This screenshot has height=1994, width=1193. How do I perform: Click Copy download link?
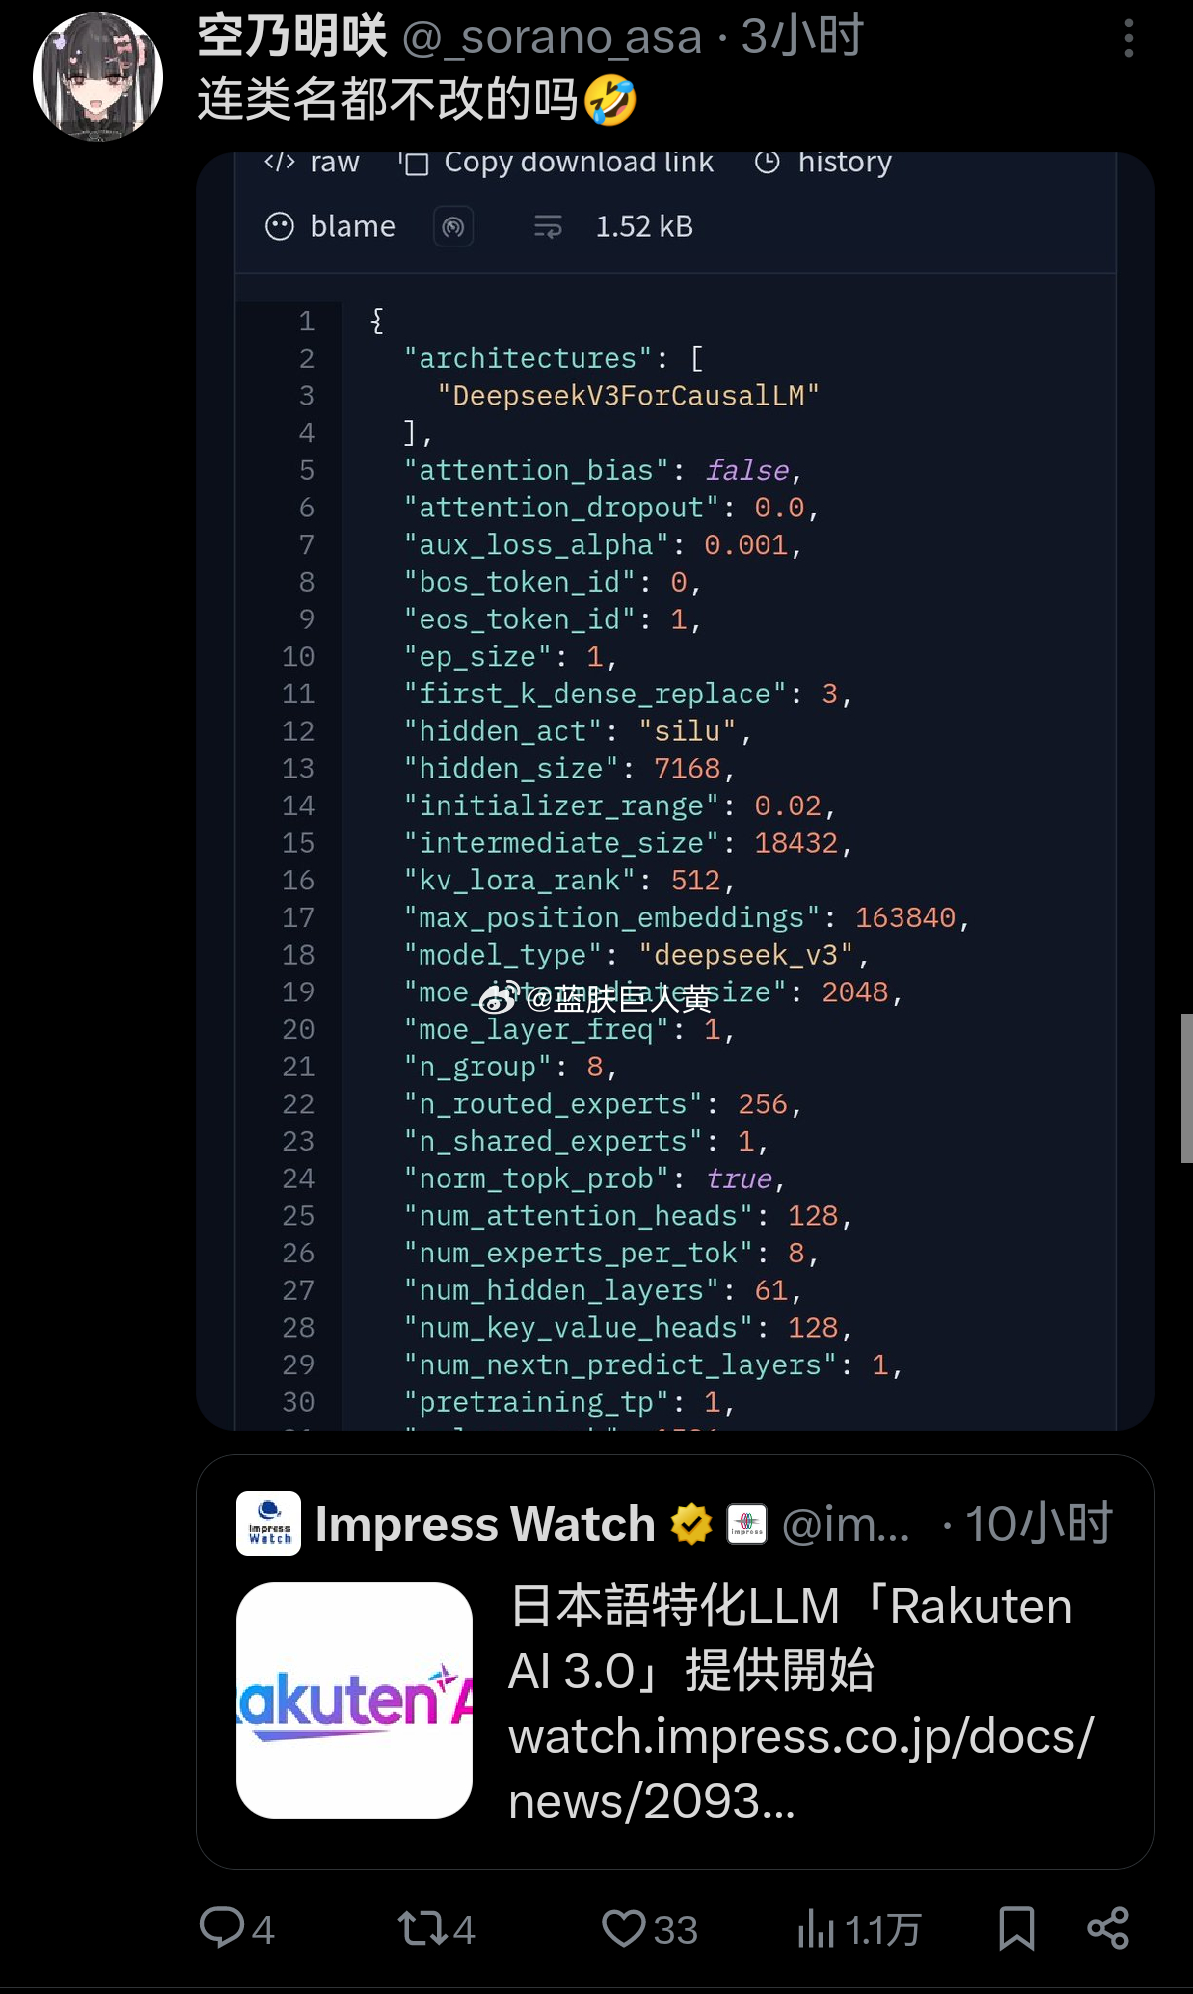556,162
